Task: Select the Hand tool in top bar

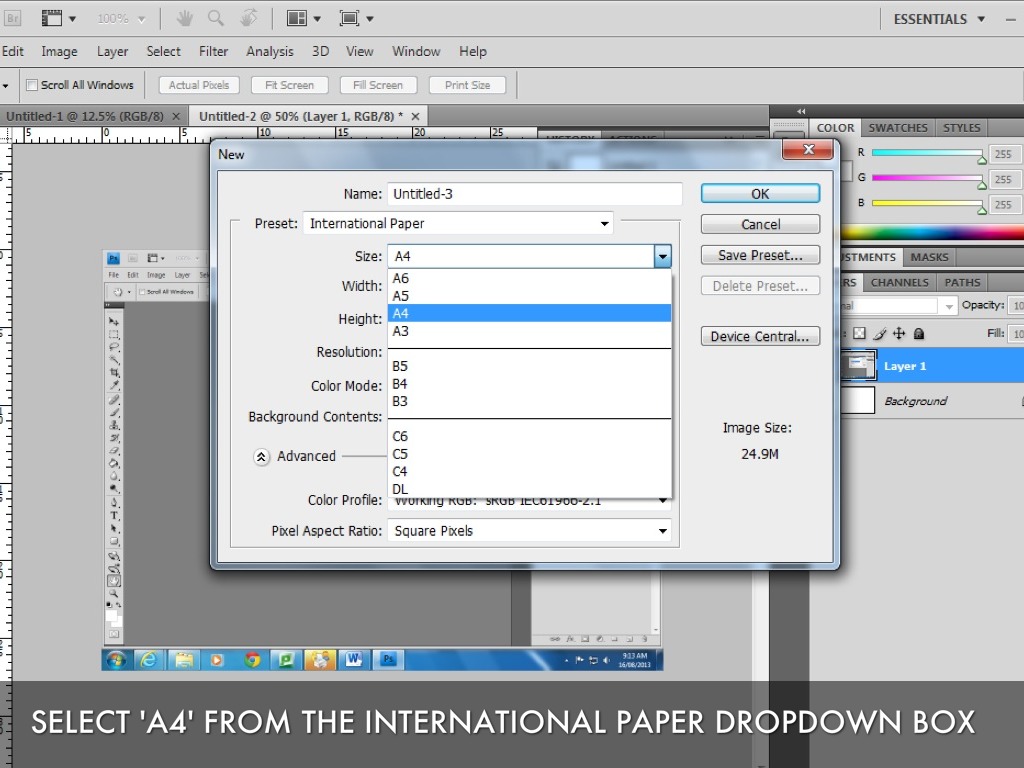Action: pos(185,18)
